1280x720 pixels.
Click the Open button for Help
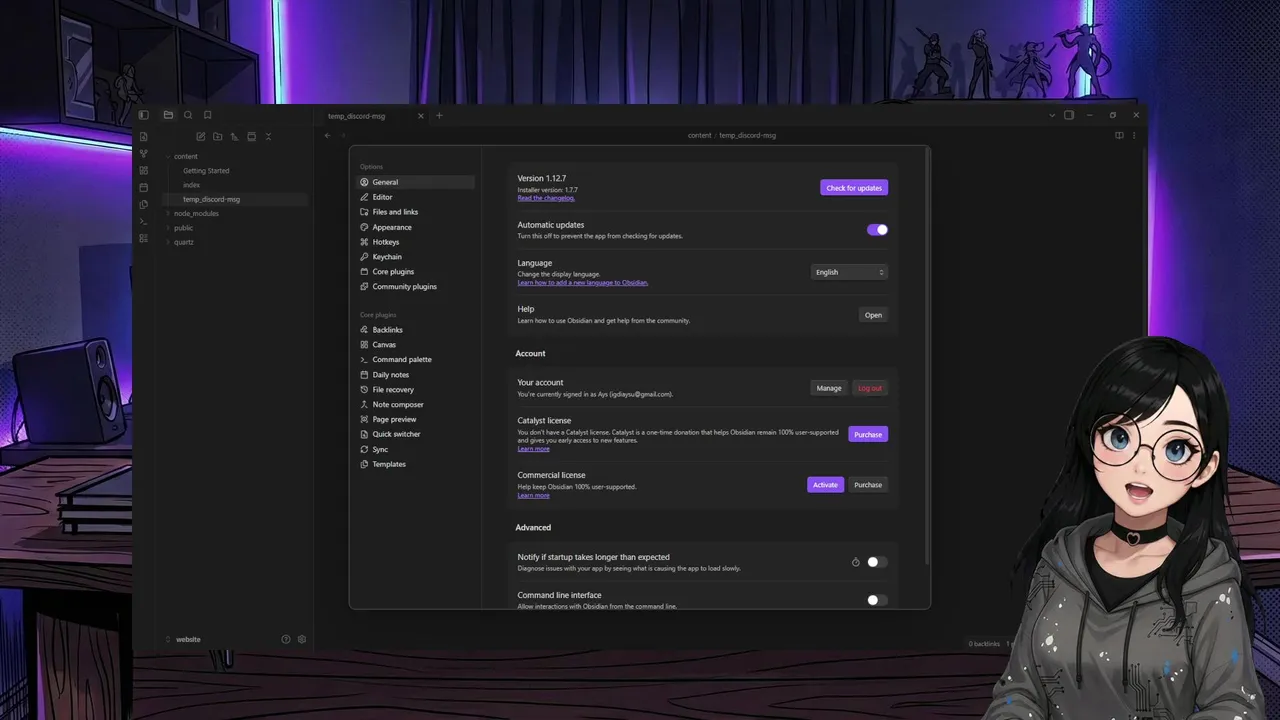[x=873, y=315]
